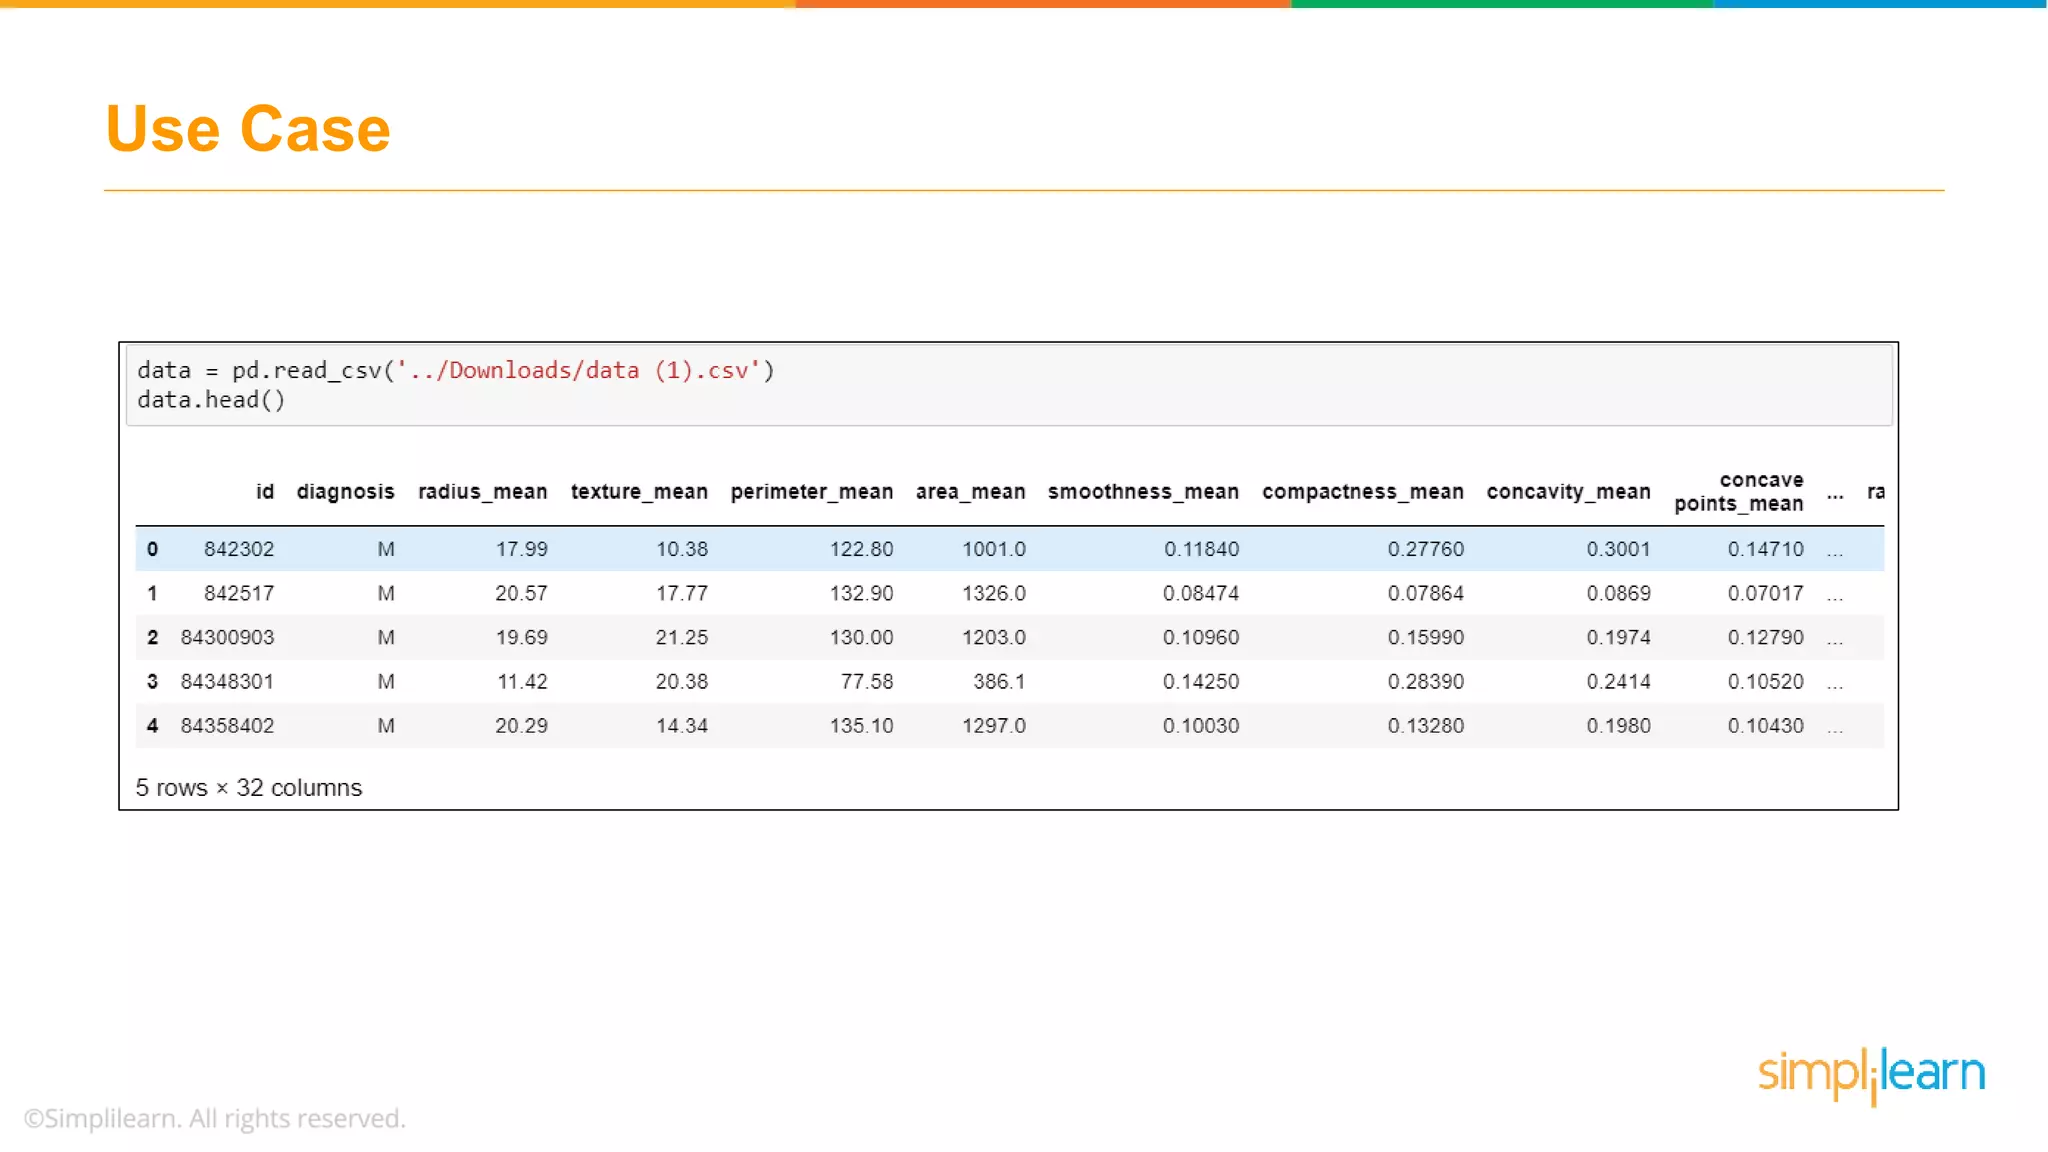This screenshot has width=2048, height=1152.
Task: Click compactness_mean value 0.13280
Action: (1426, 725)
